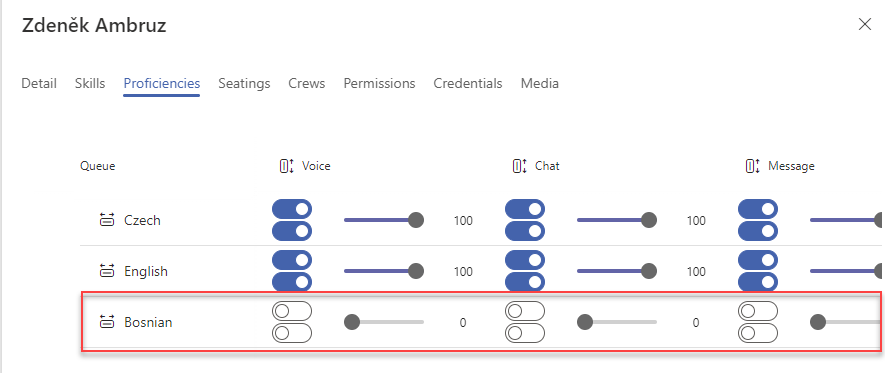Click the sort icon beside Message column
The image size is (885, 373).
tap(753, 166)
